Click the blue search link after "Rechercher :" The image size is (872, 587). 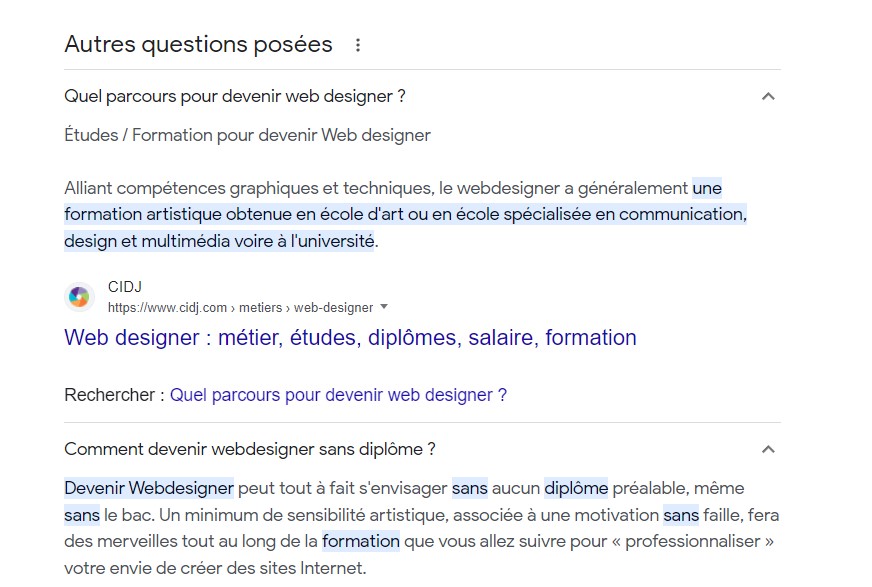(338, 395)
